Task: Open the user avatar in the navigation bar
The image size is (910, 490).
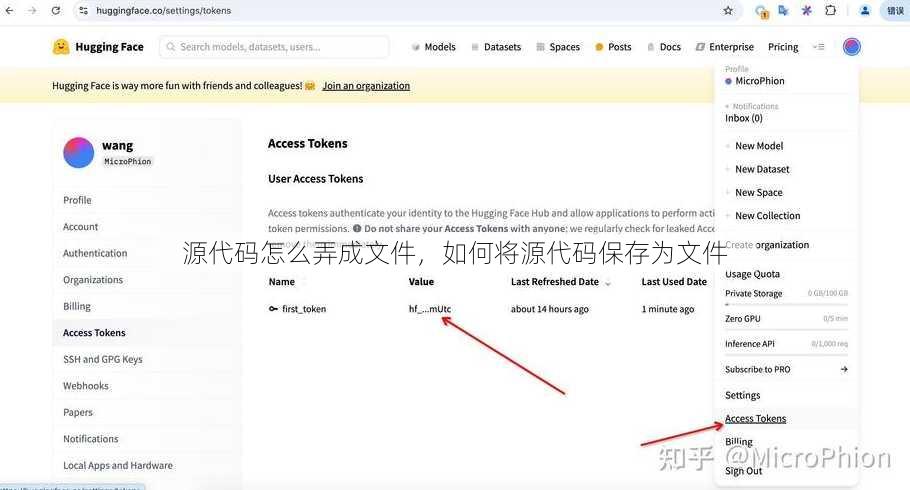Action: pyautogui.click(x=851, y=47)
